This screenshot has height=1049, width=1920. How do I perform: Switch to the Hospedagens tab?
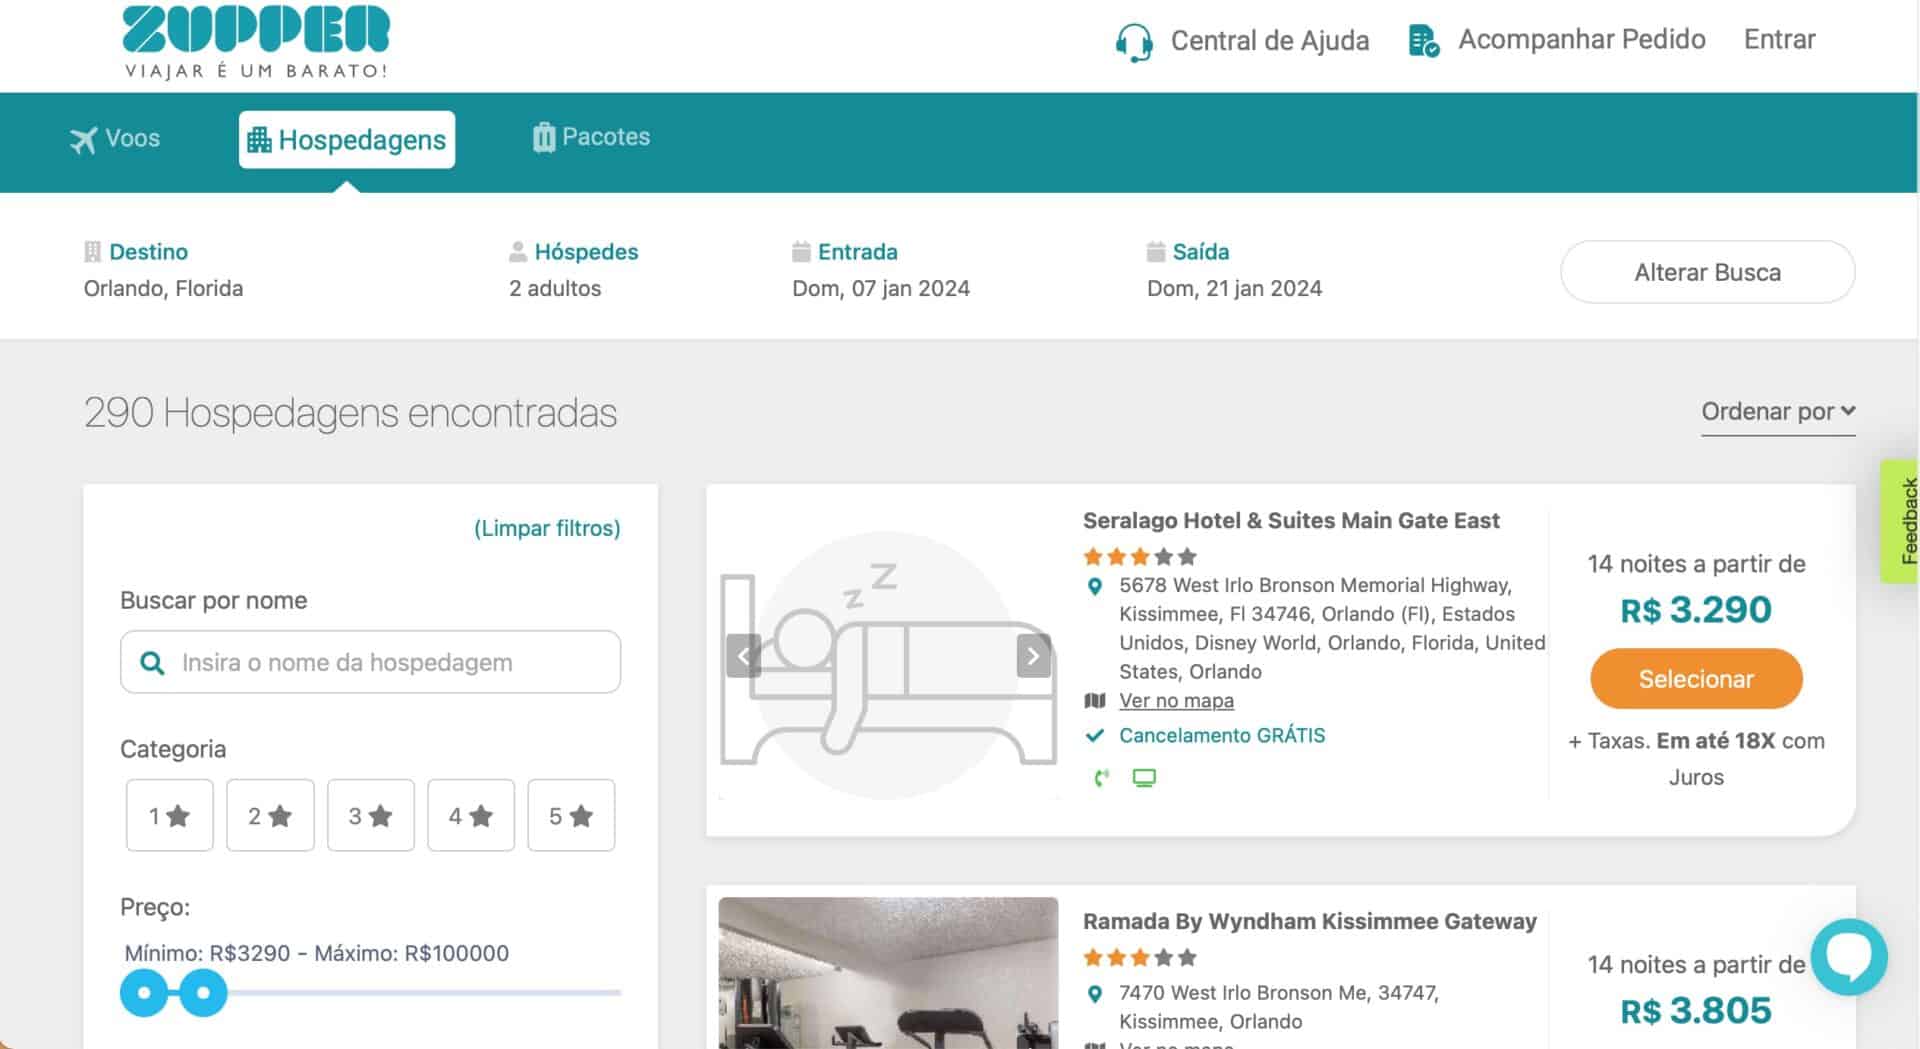[347, 139]
